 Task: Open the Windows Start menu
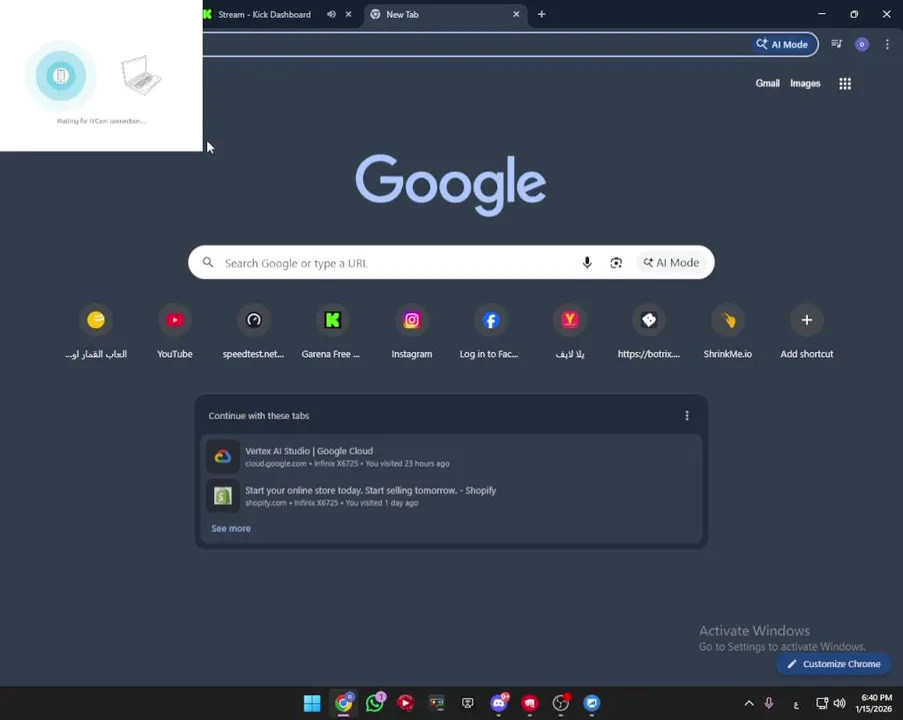click(312, 703)
